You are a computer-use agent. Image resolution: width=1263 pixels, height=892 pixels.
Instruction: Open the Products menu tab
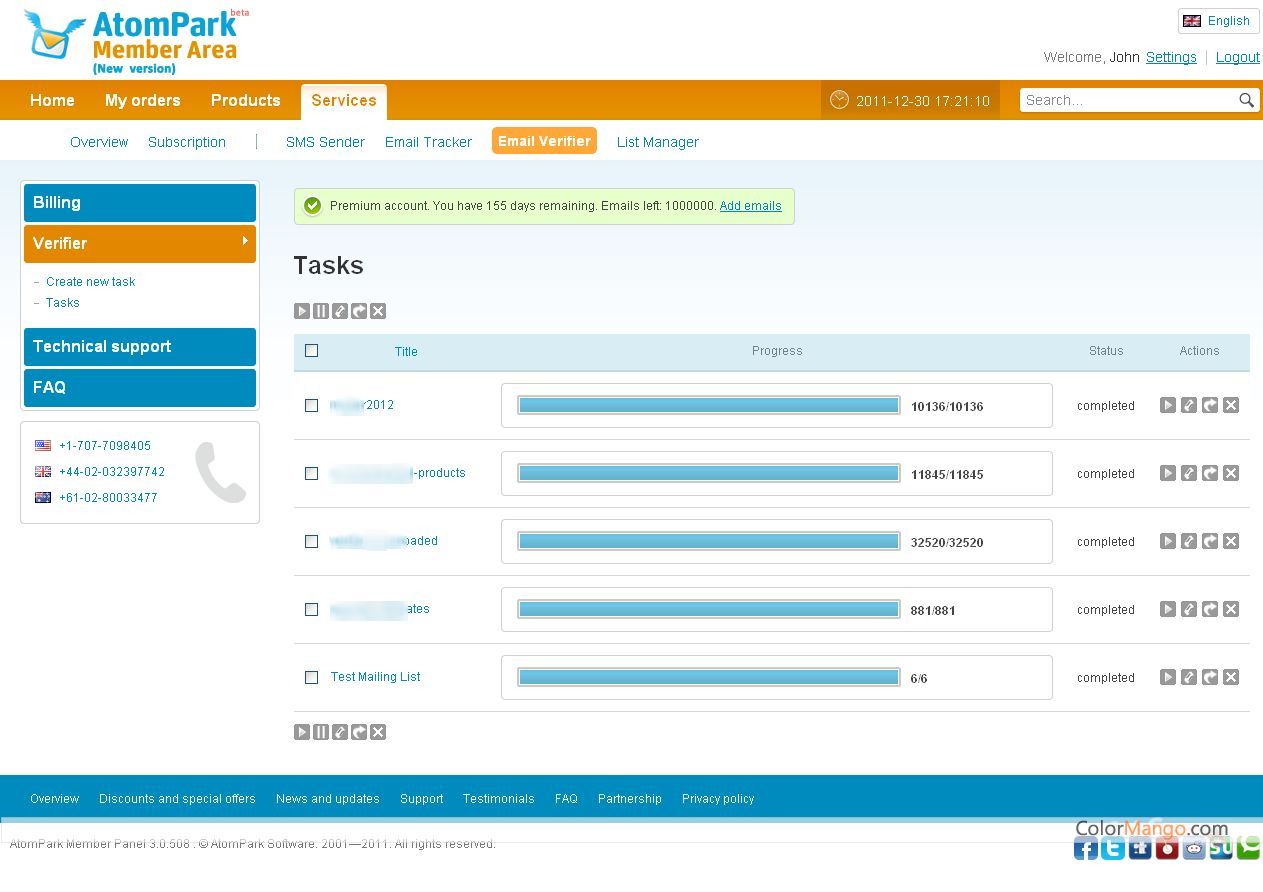(x=245, y=100)
